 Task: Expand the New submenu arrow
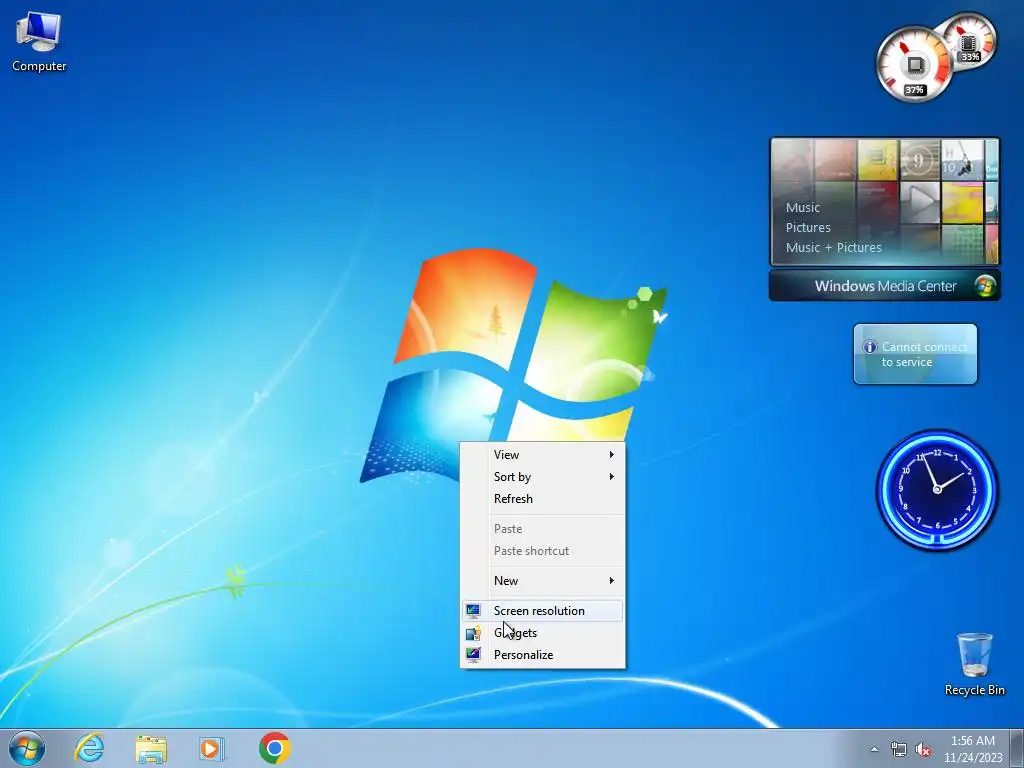tap(611, 581)
